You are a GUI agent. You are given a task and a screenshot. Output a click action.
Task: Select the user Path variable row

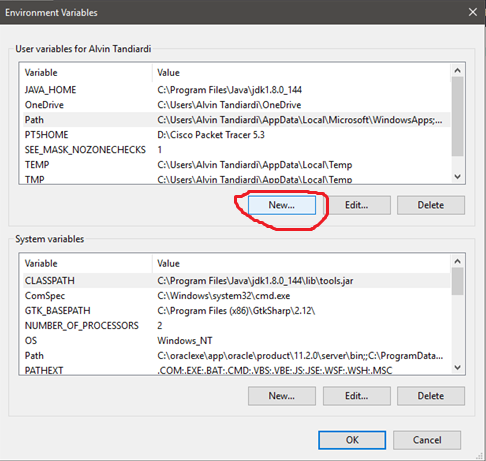click(237, 120)
